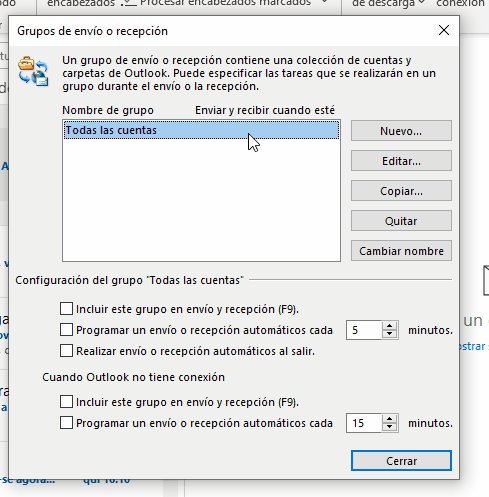Decrease the 5 minutes interval spinner
The height and width of the screenshot is (497, 489).
tap(389, 334)
